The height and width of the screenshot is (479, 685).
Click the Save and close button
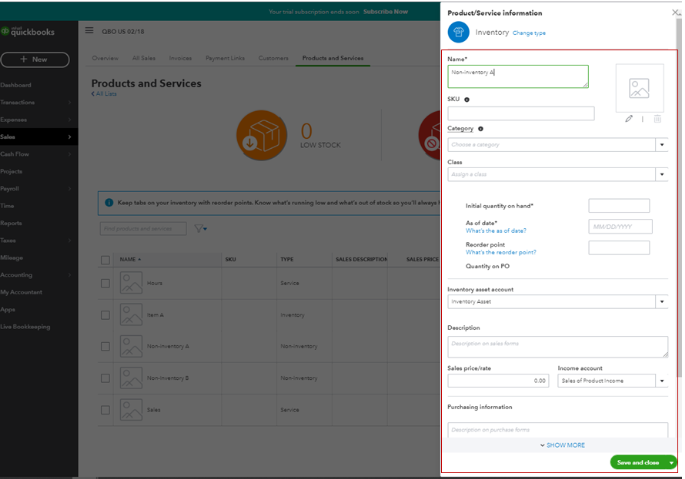pos(638,462)
